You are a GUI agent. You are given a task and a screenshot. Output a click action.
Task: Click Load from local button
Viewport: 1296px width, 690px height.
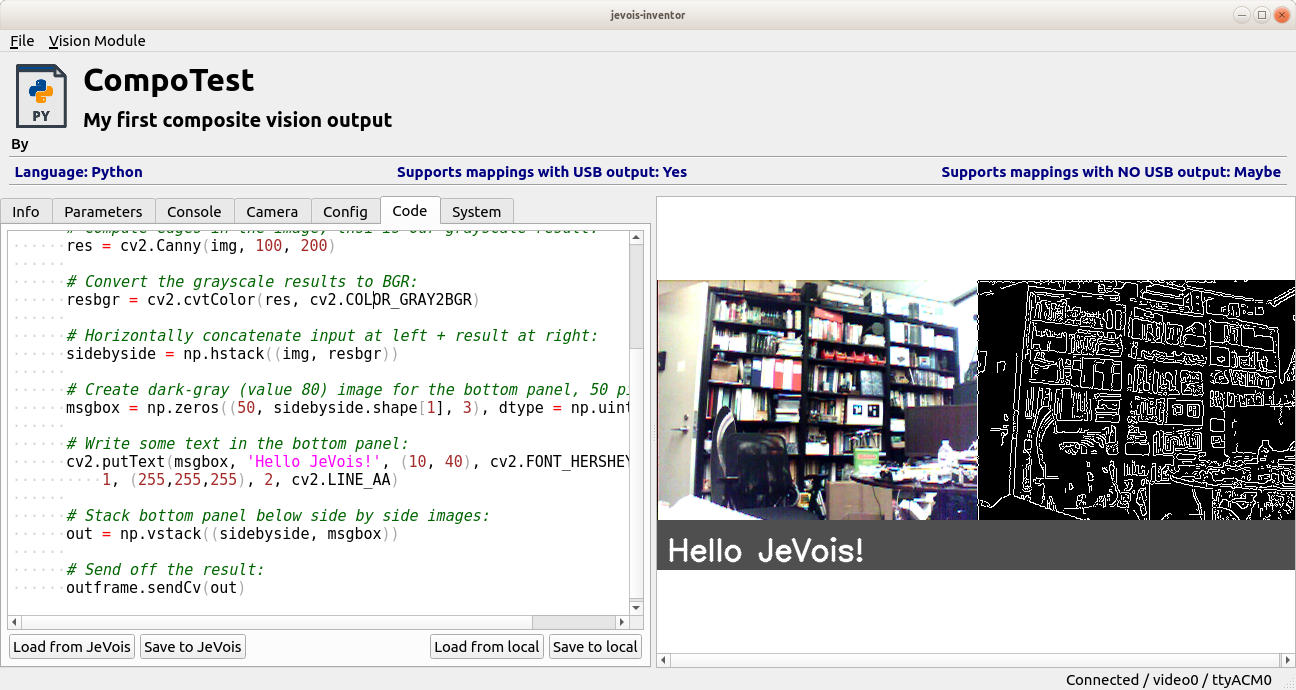tap(487, 647)
